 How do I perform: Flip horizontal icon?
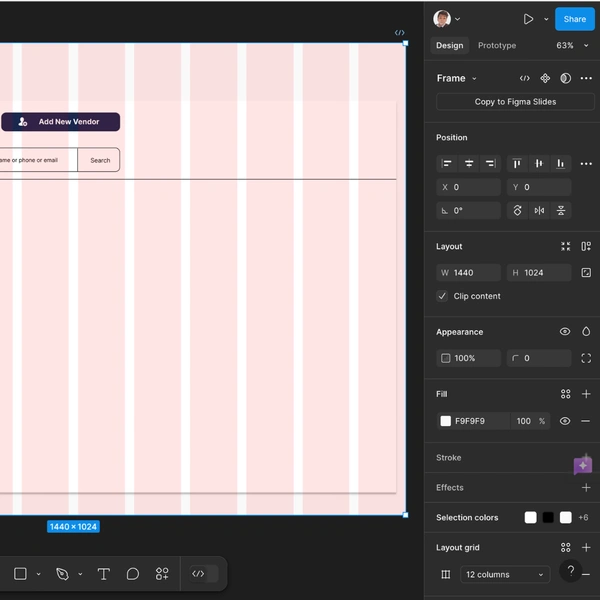(x=539, y=210)
